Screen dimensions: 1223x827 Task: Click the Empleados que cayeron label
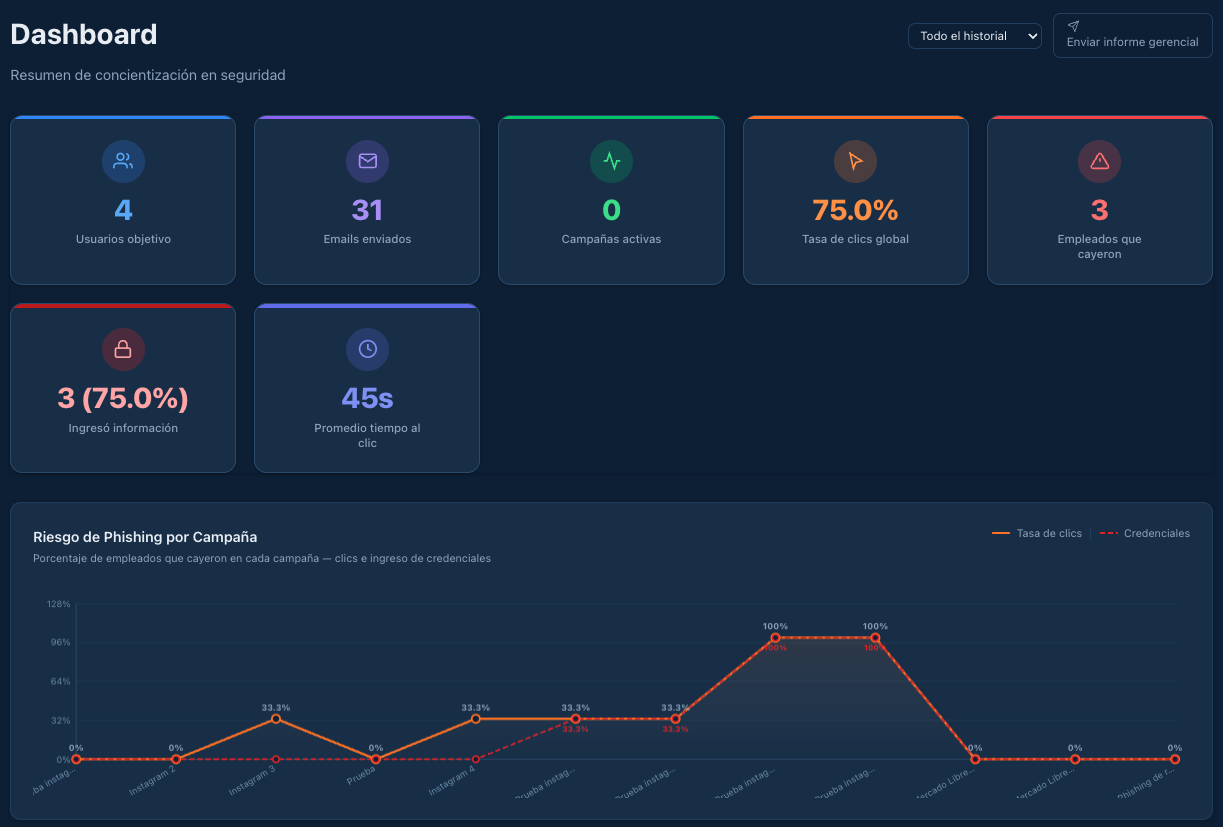[1099, 247]
